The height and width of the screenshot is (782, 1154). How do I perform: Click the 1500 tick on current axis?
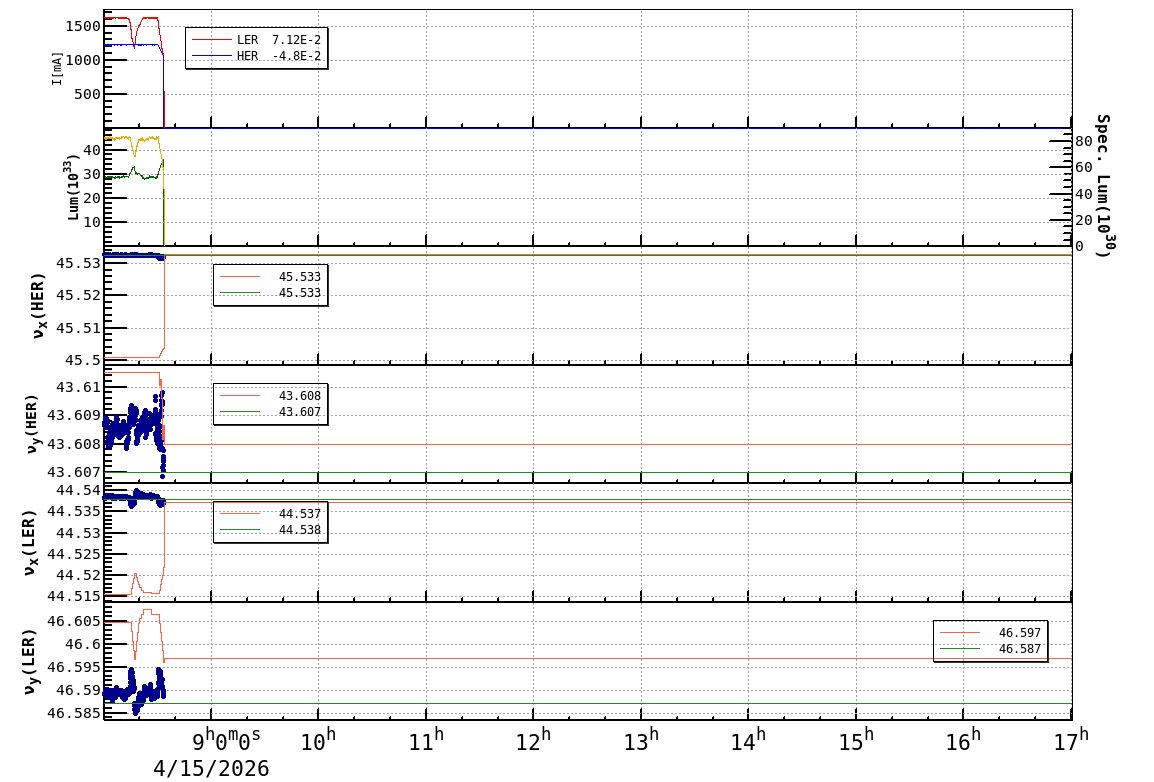pyautogui.click(x=82, y=26)
